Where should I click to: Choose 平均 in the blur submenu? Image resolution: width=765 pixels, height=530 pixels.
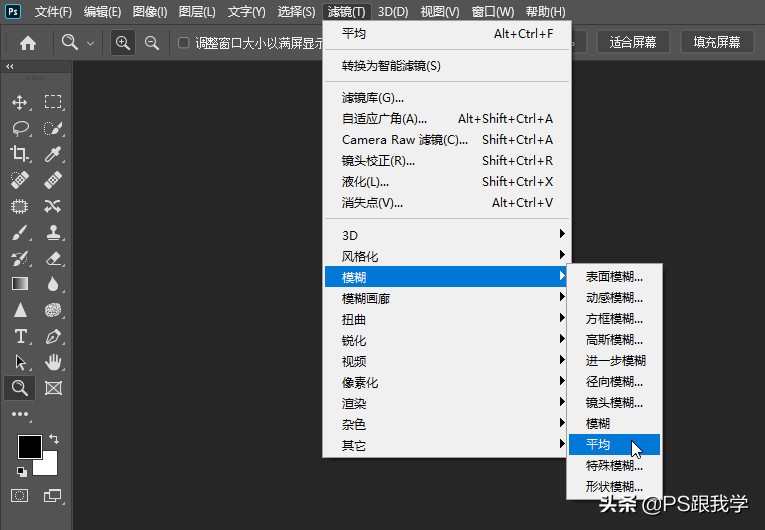click(x=614, y=444)
